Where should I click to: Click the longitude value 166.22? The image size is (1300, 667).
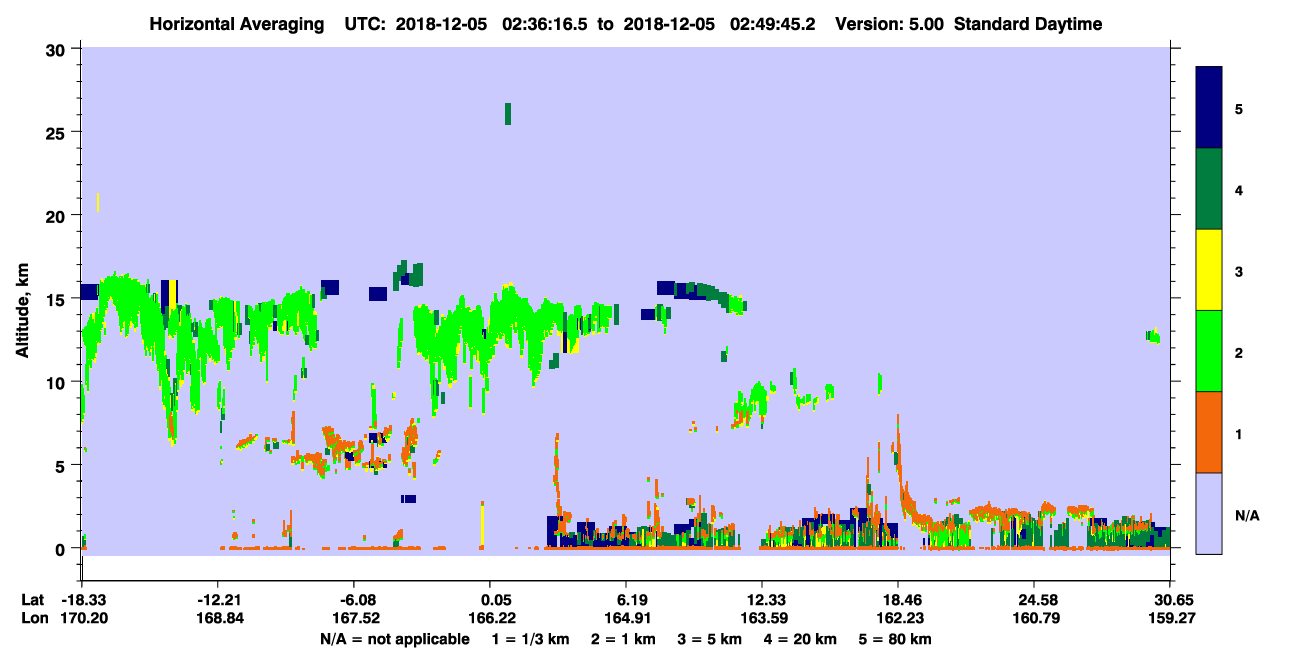pyautogui.click(x=490, y=618)
